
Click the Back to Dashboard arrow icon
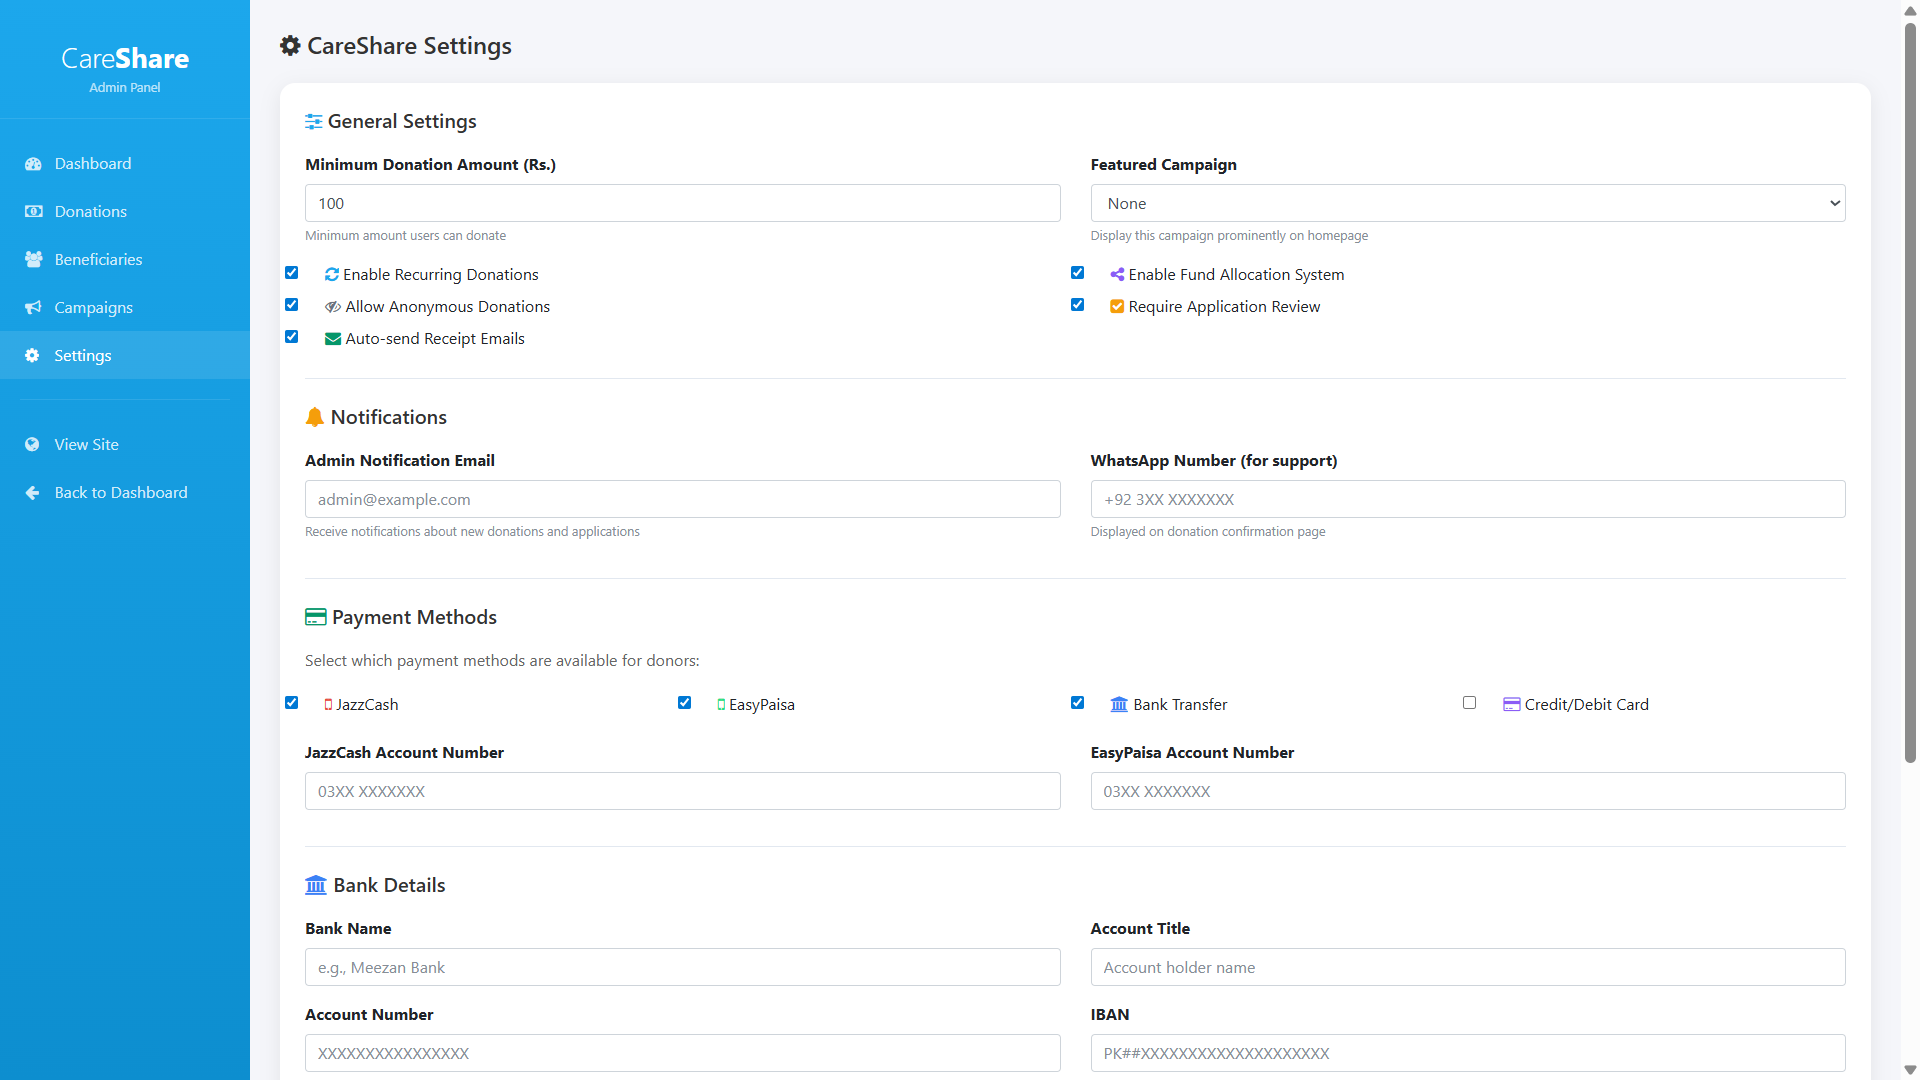[33, 493]
